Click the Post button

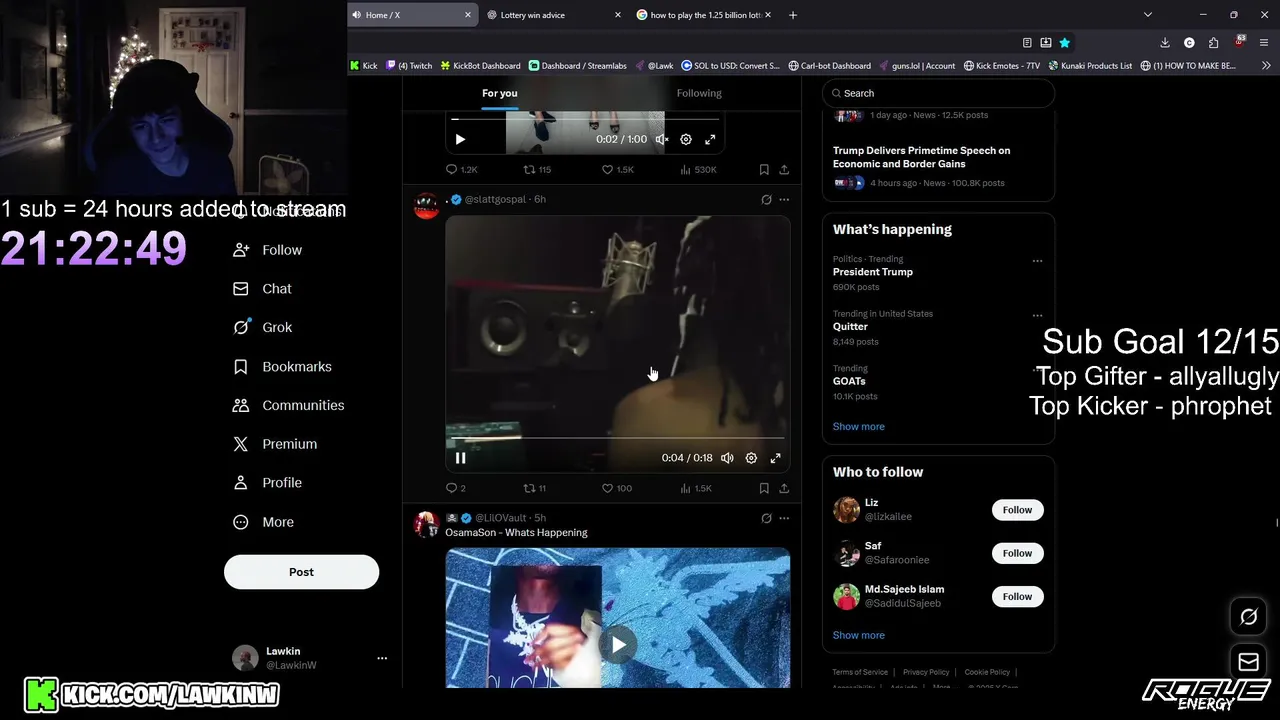click(x=301, y=572)
